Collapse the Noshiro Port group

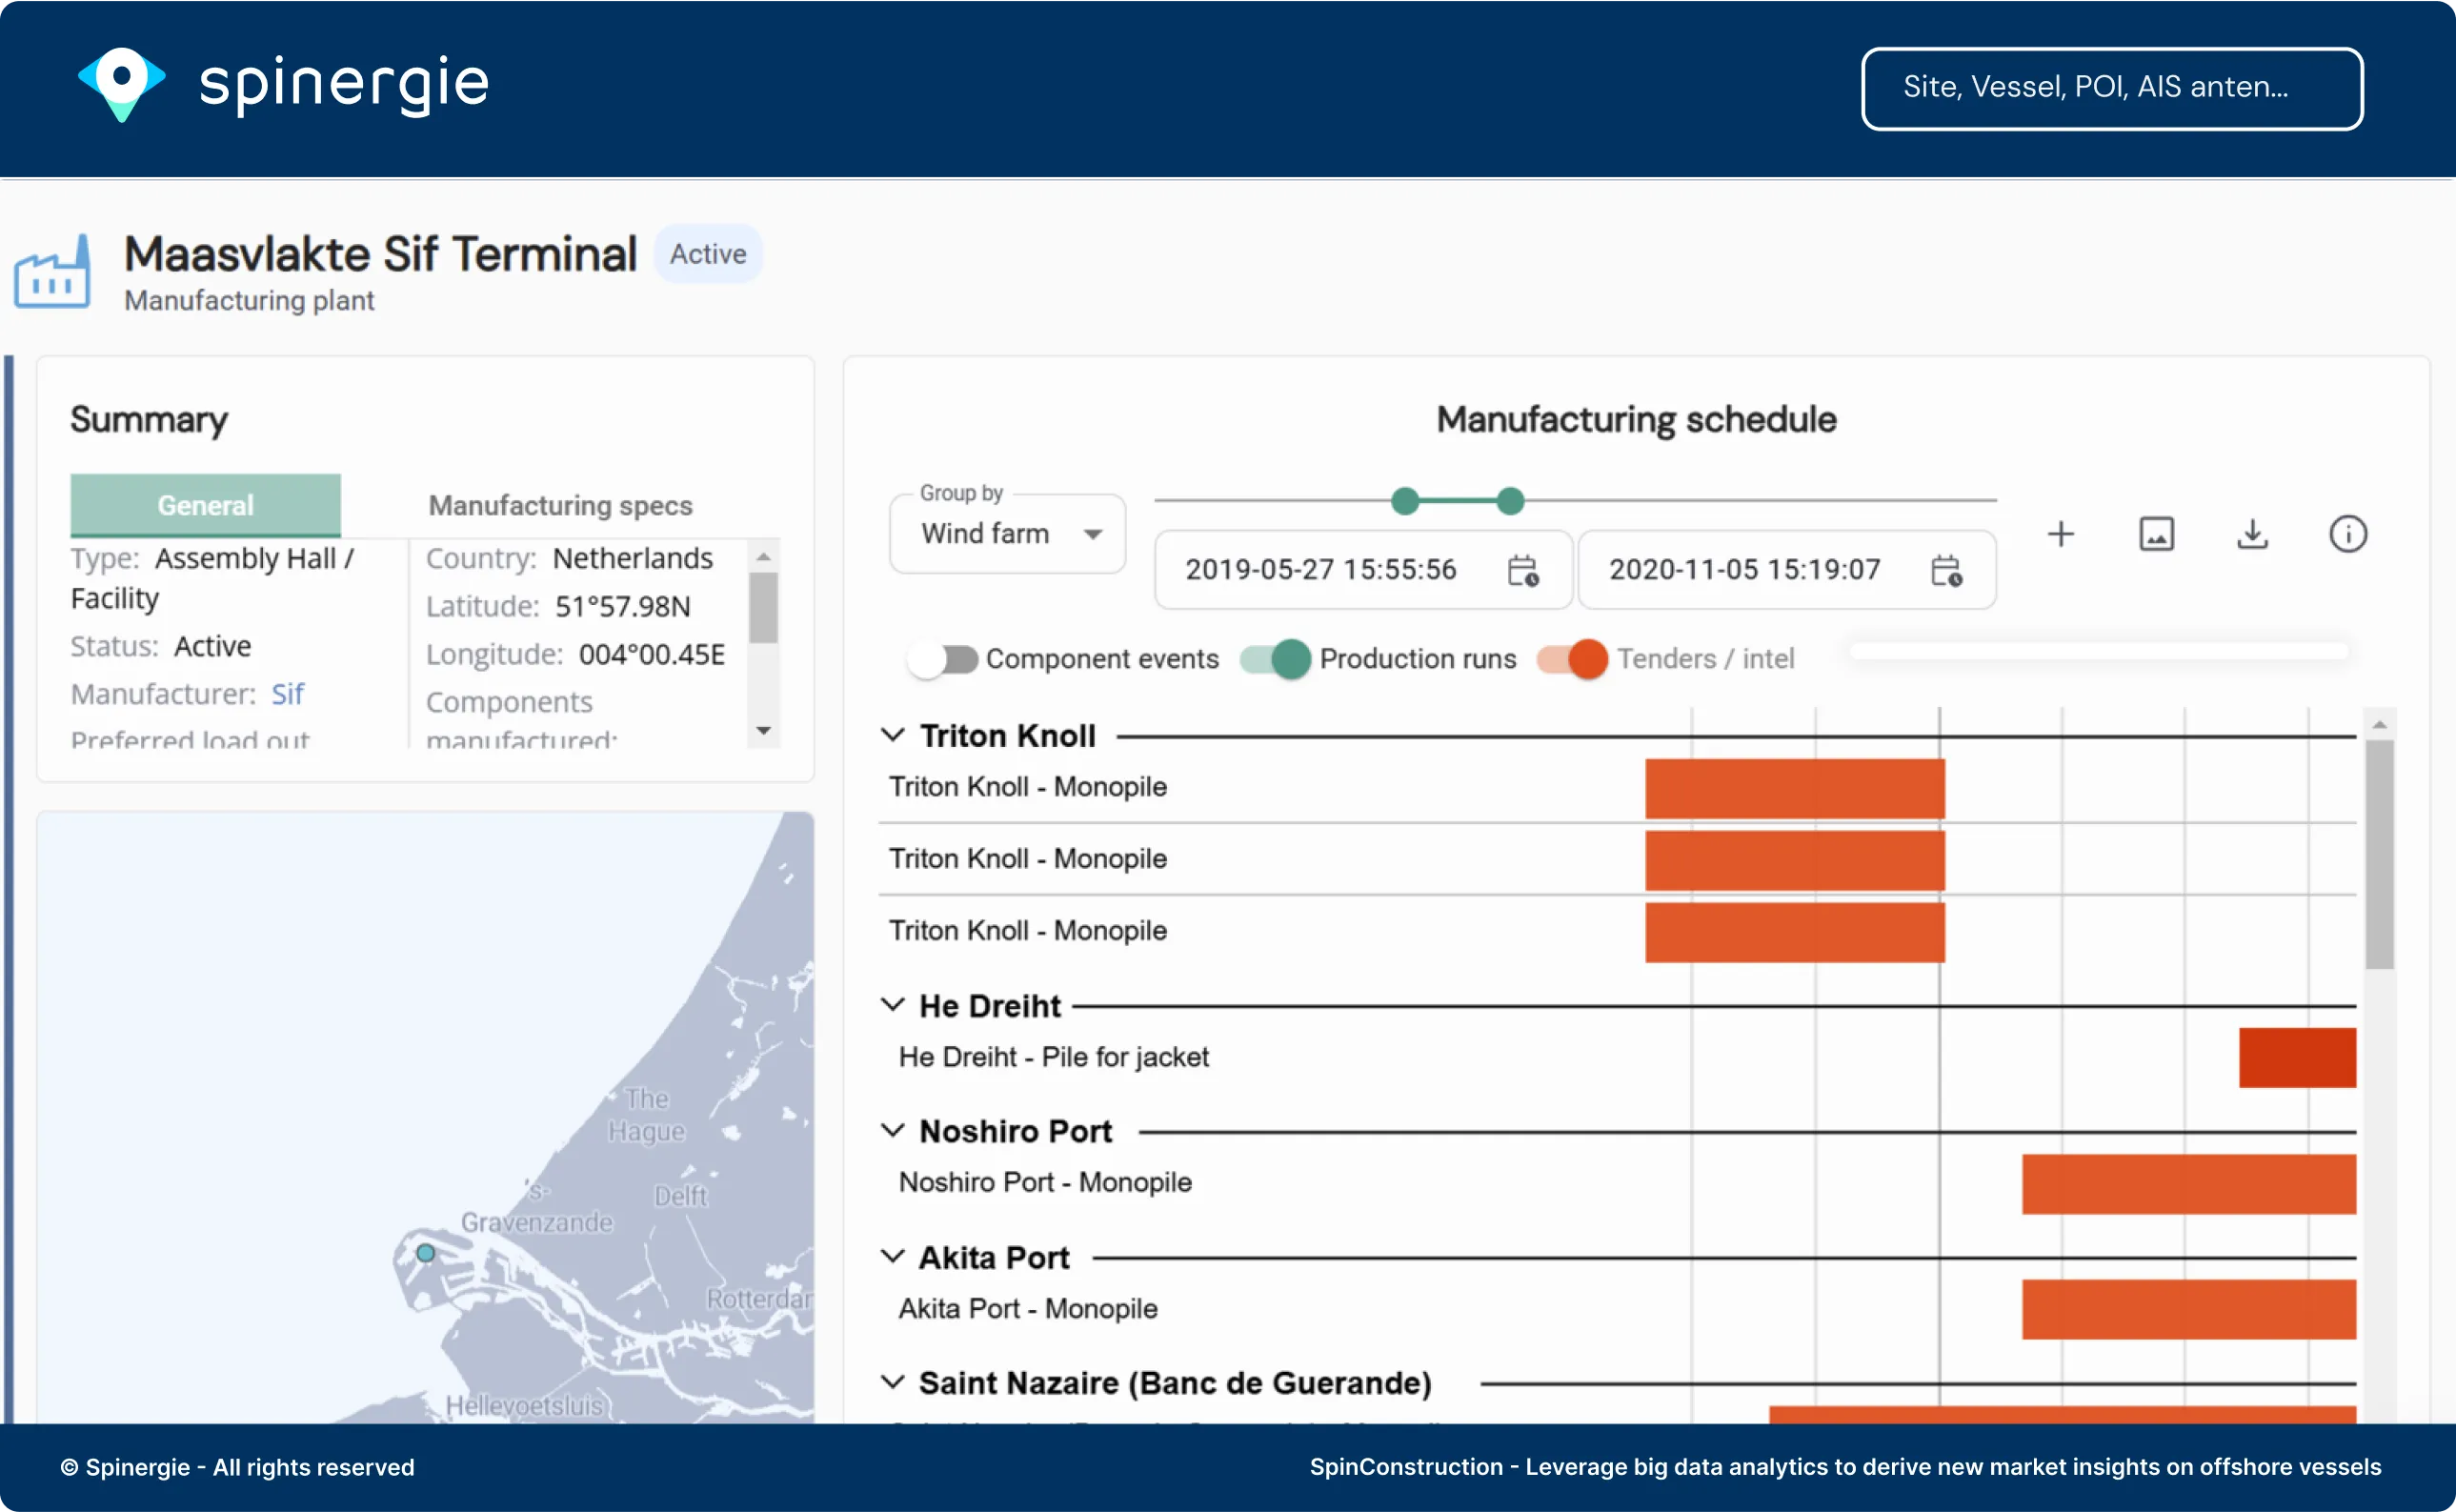pos(893,1131)
